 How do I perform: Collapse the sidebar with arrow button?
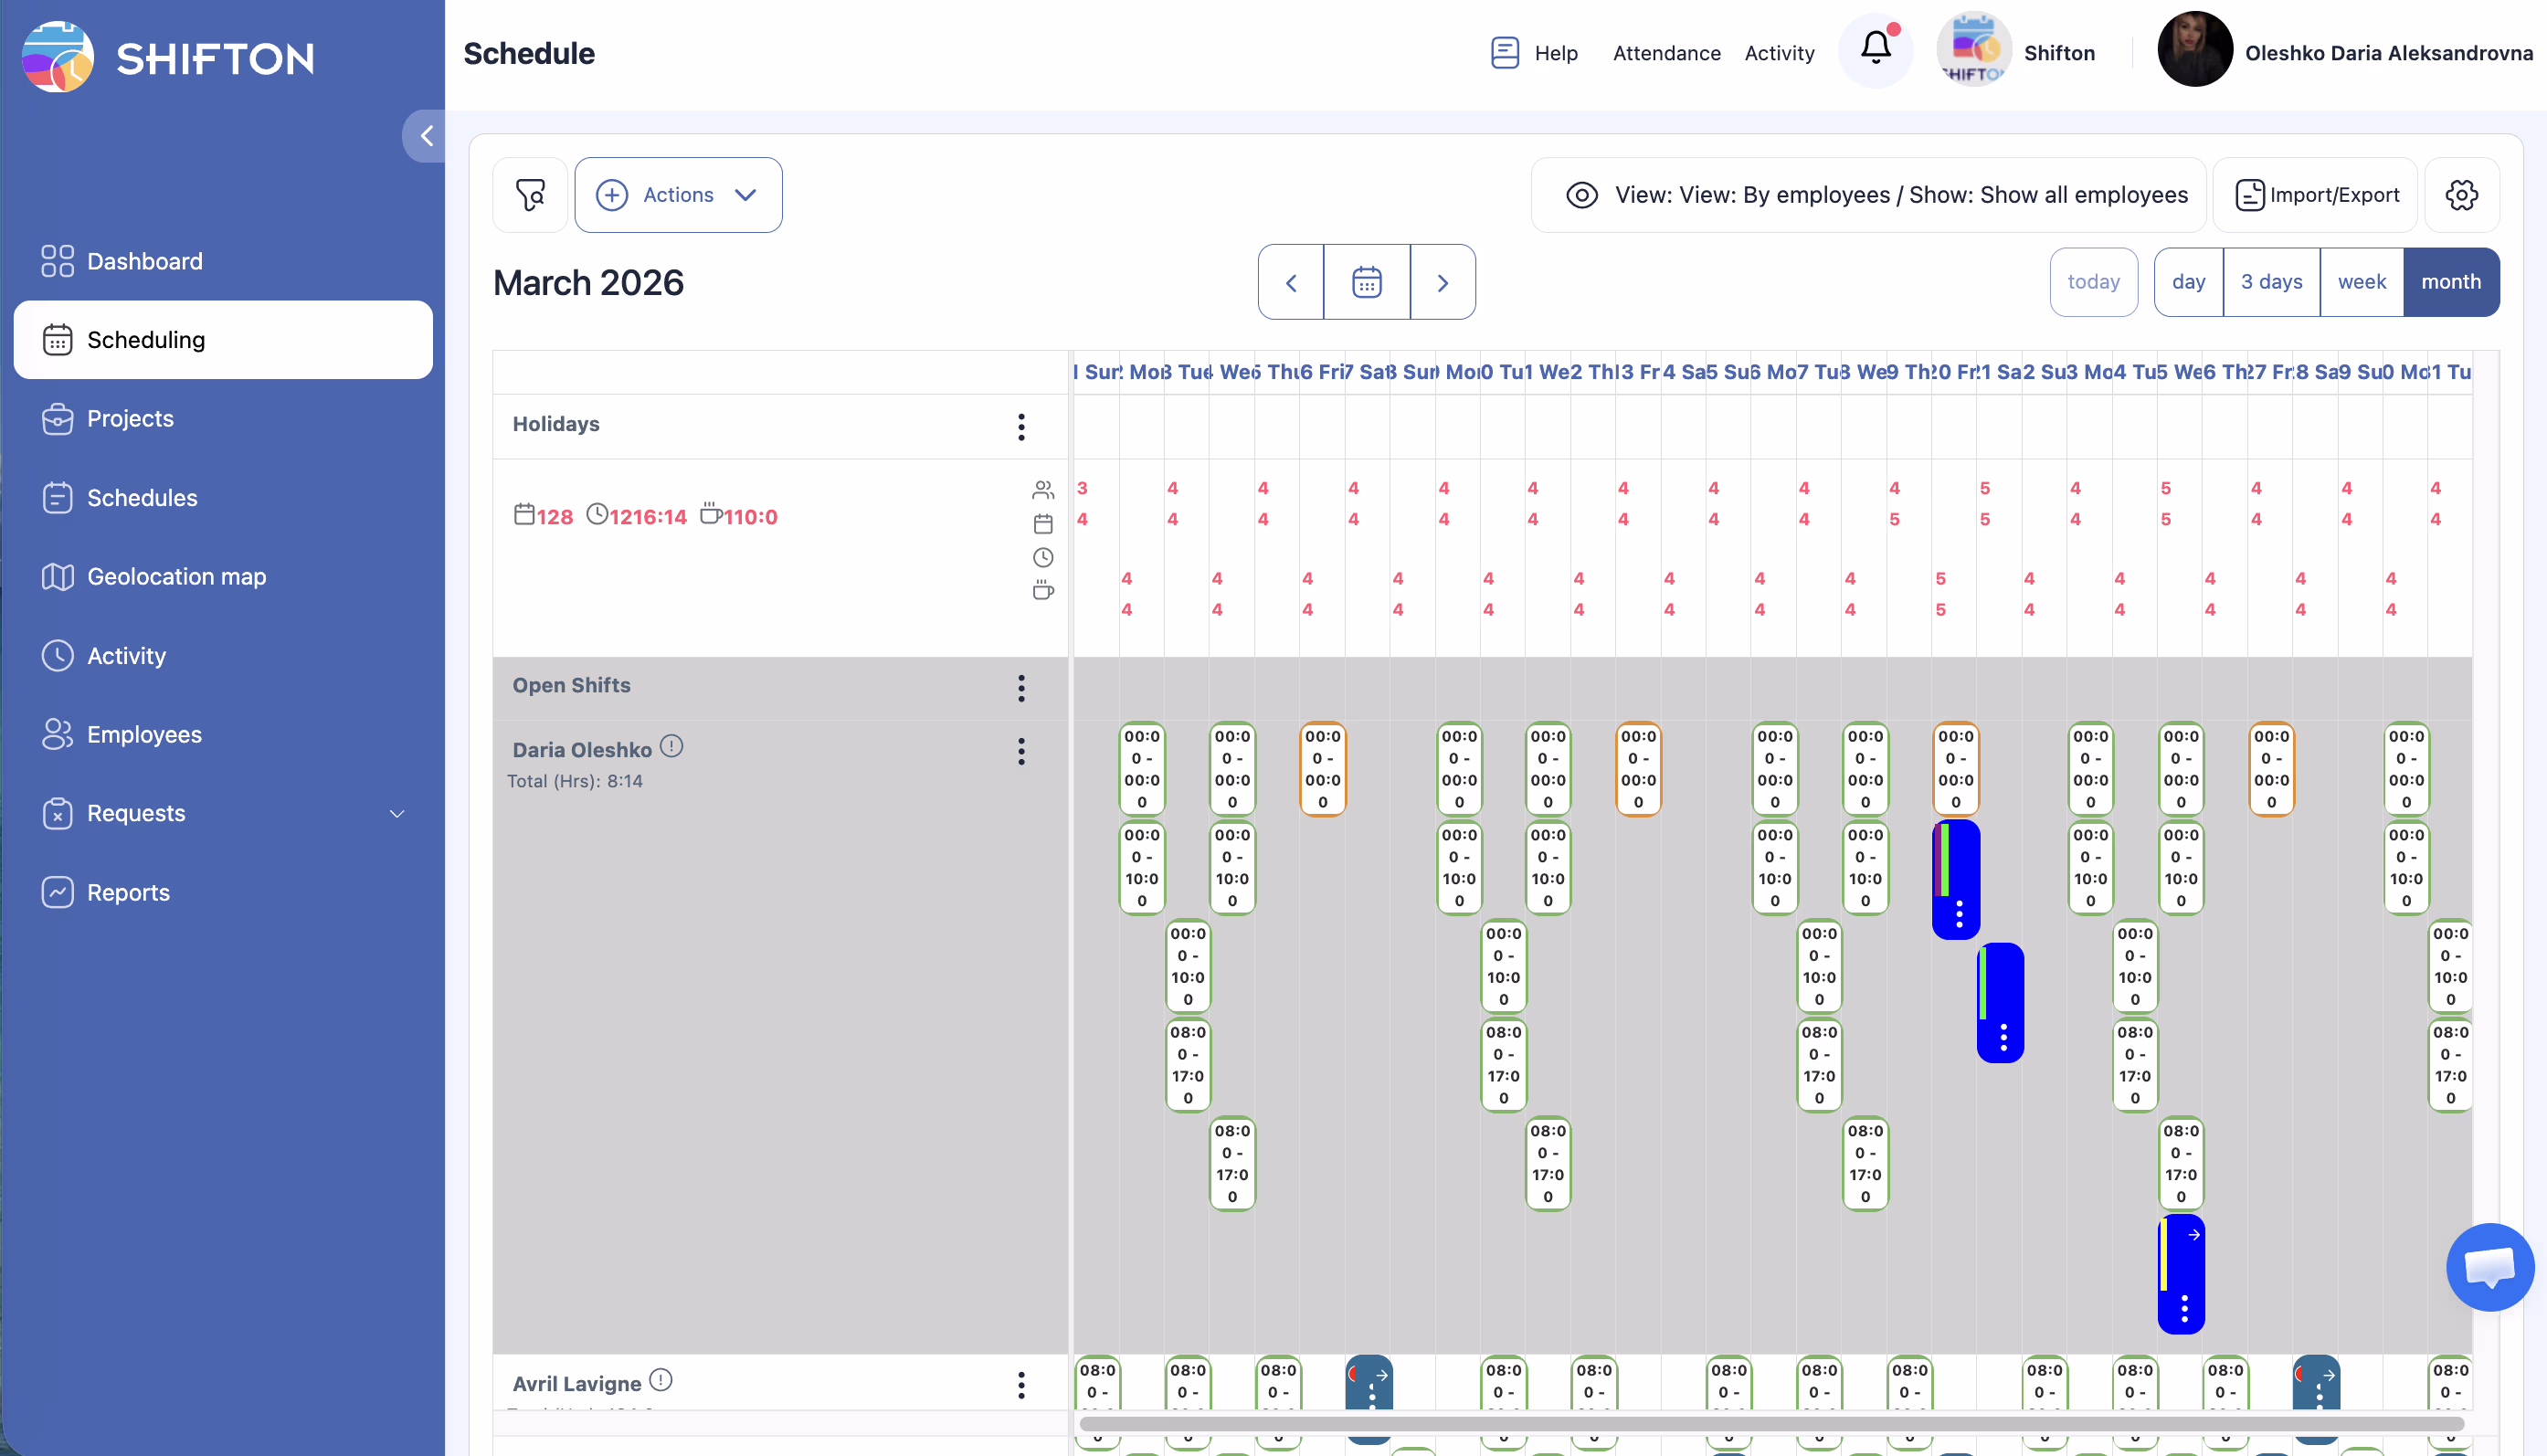[425, 135]
